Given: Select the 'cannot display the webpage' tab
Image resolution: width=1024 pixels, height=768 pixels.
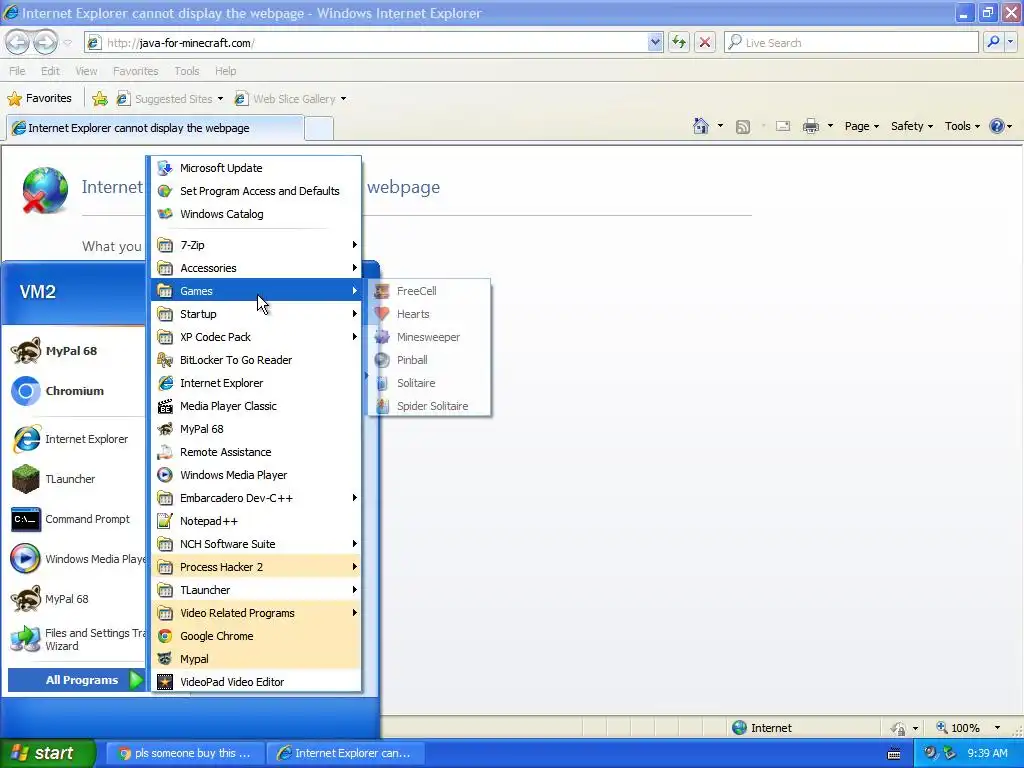Looking at the screenshot, I should (x=155, y=128).
